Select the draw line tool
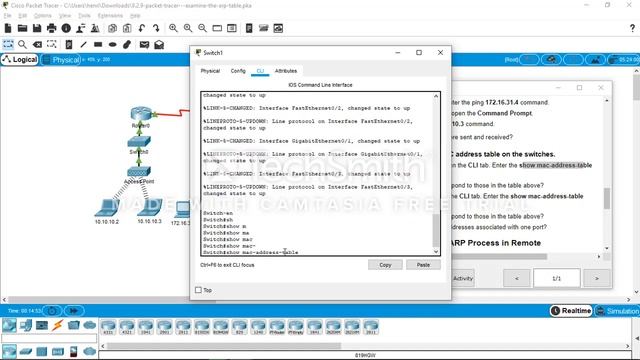Screen dimensions: 640x360 tap(83, 44)
